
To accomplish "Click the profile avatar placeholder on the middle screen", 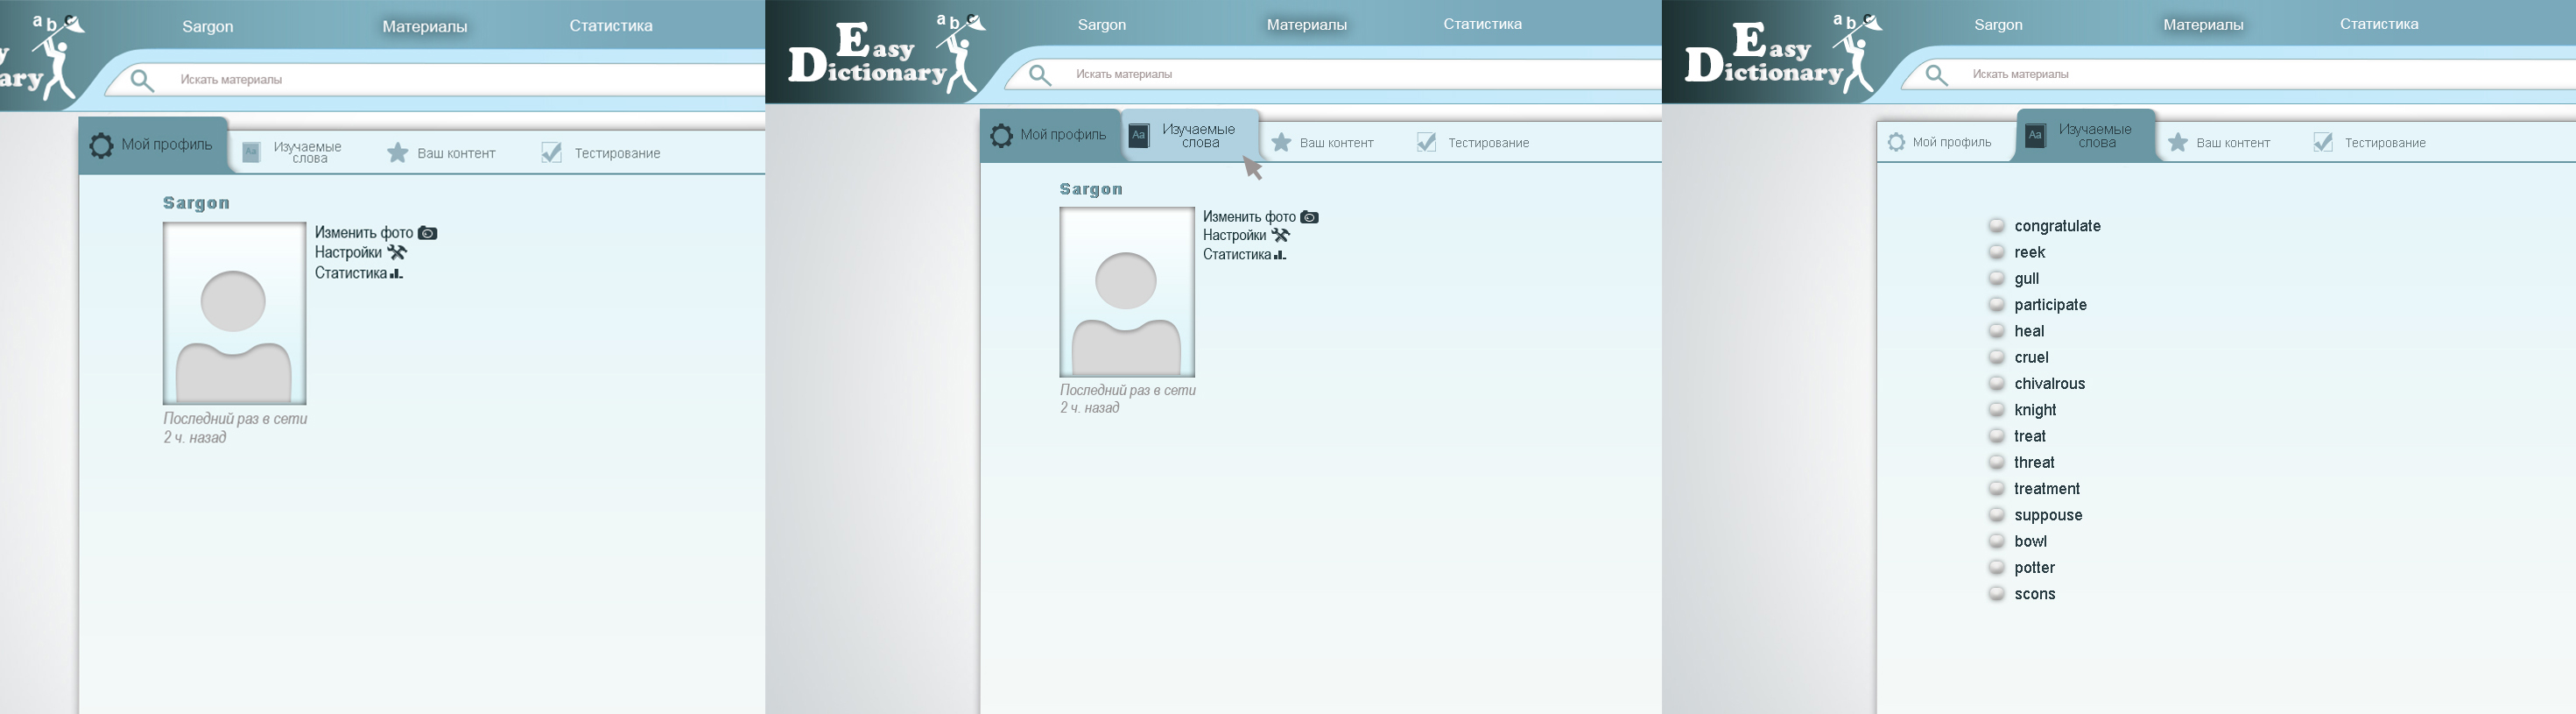I will tap(1127, 292).
